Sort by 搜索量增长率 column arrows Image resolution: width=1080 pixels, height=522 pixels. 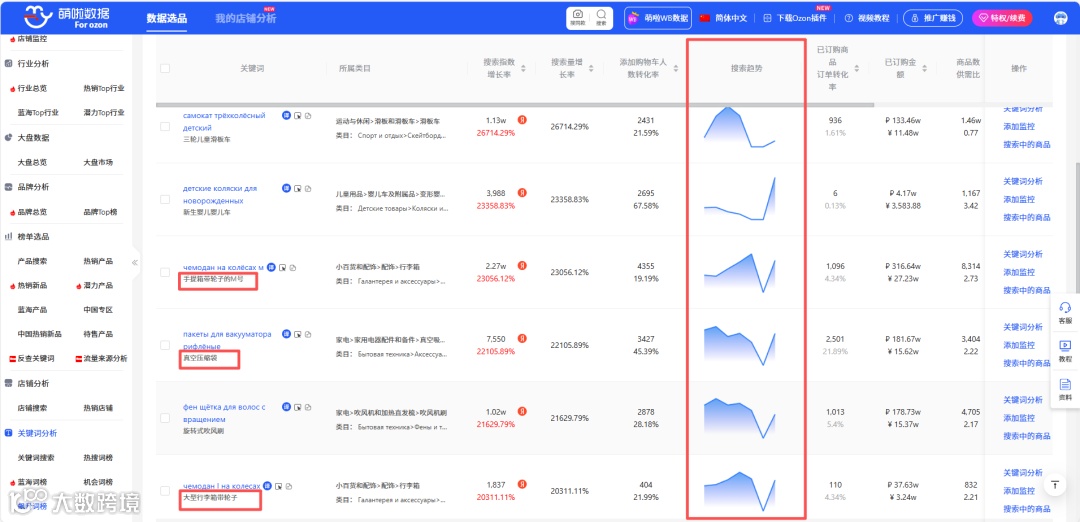(x=591, y=68)
